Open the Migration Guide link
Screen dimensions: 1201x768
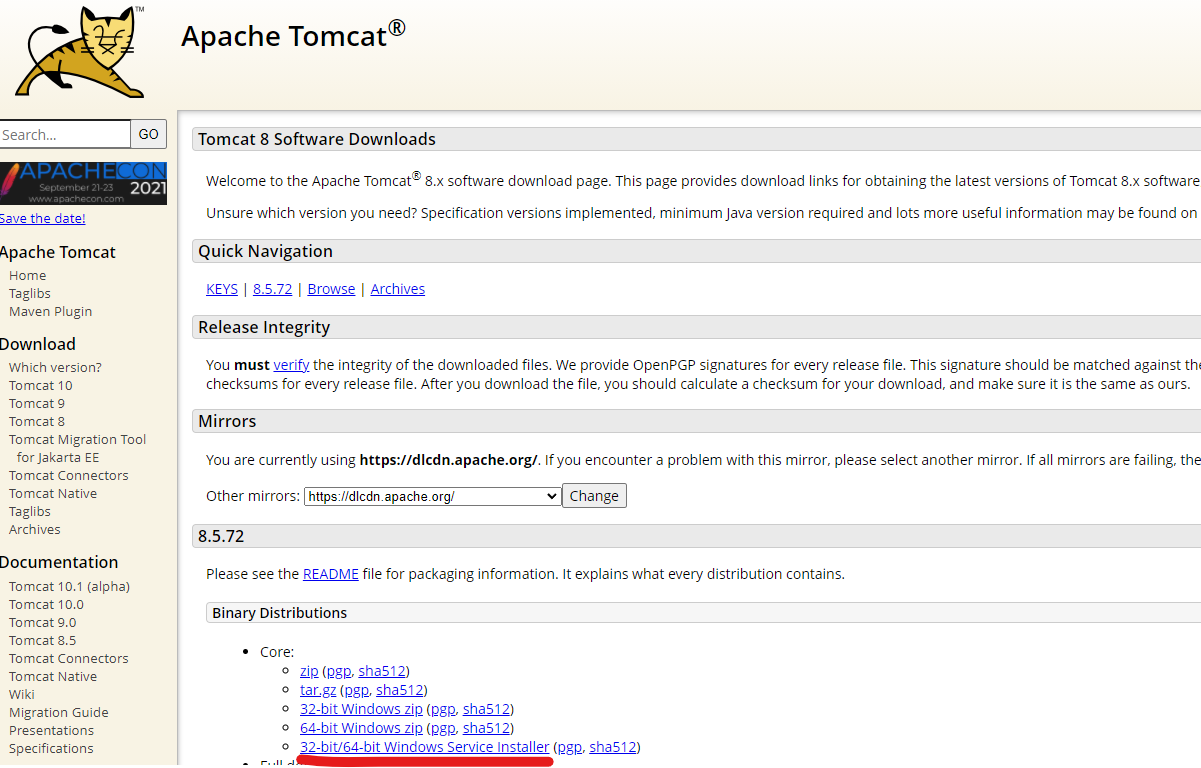click(x=58, y=712)
